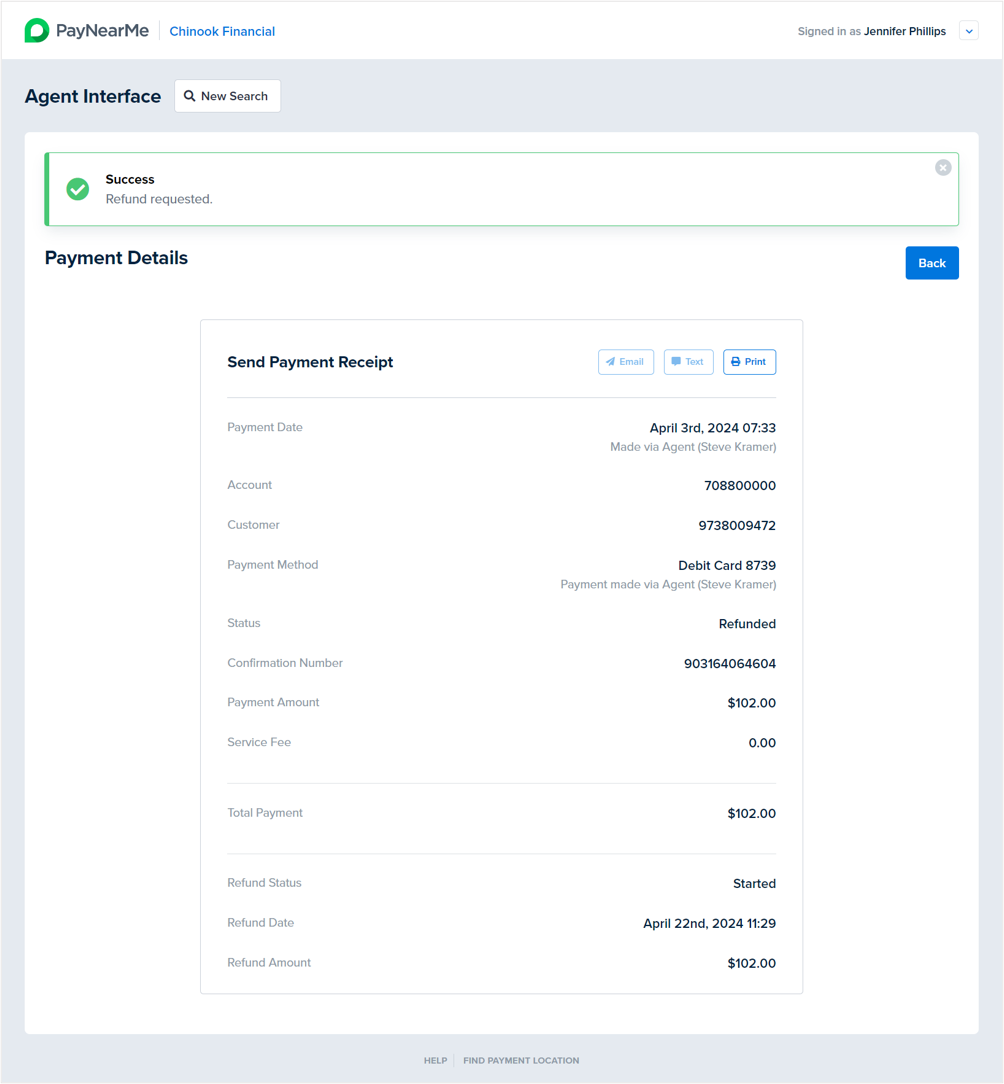Expand the signed-in user dropdown

pos(969,31)
